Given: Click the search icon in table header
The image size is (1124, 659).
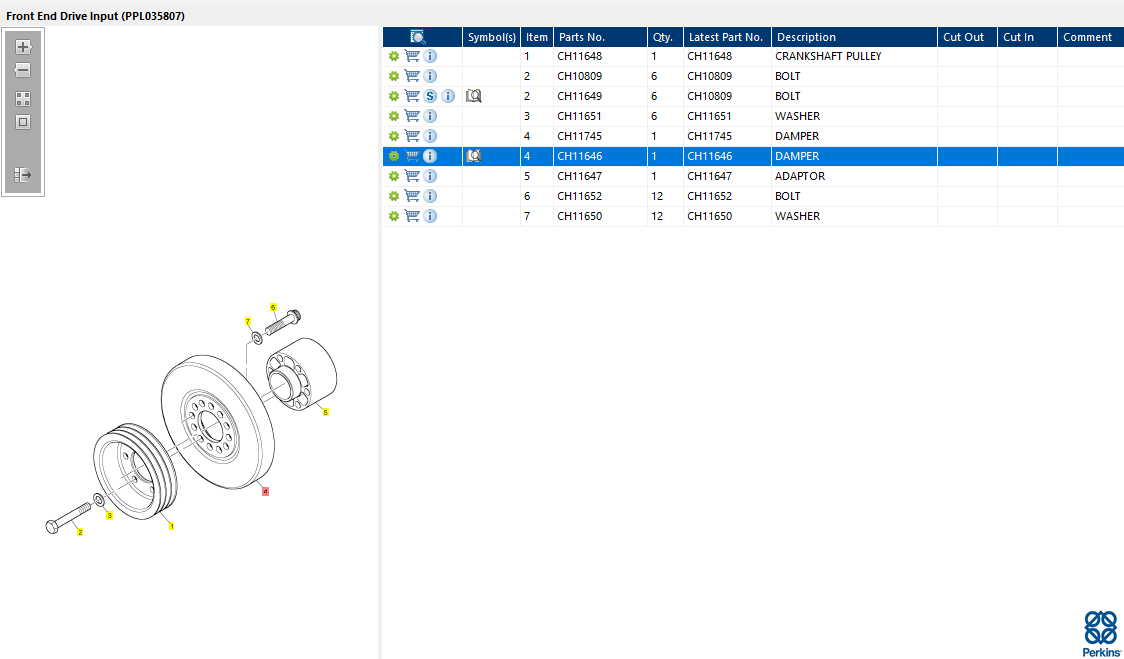Looking at the screenshot, I should click(x=418, y=37).
